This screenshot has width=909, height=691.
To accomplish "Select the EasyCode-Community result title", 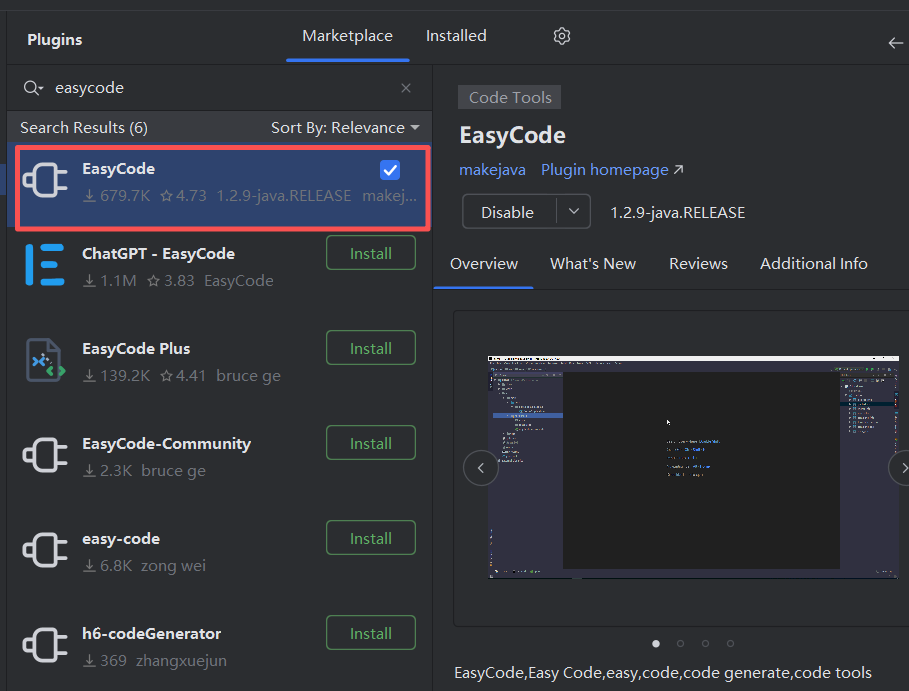I will (166, 444).
